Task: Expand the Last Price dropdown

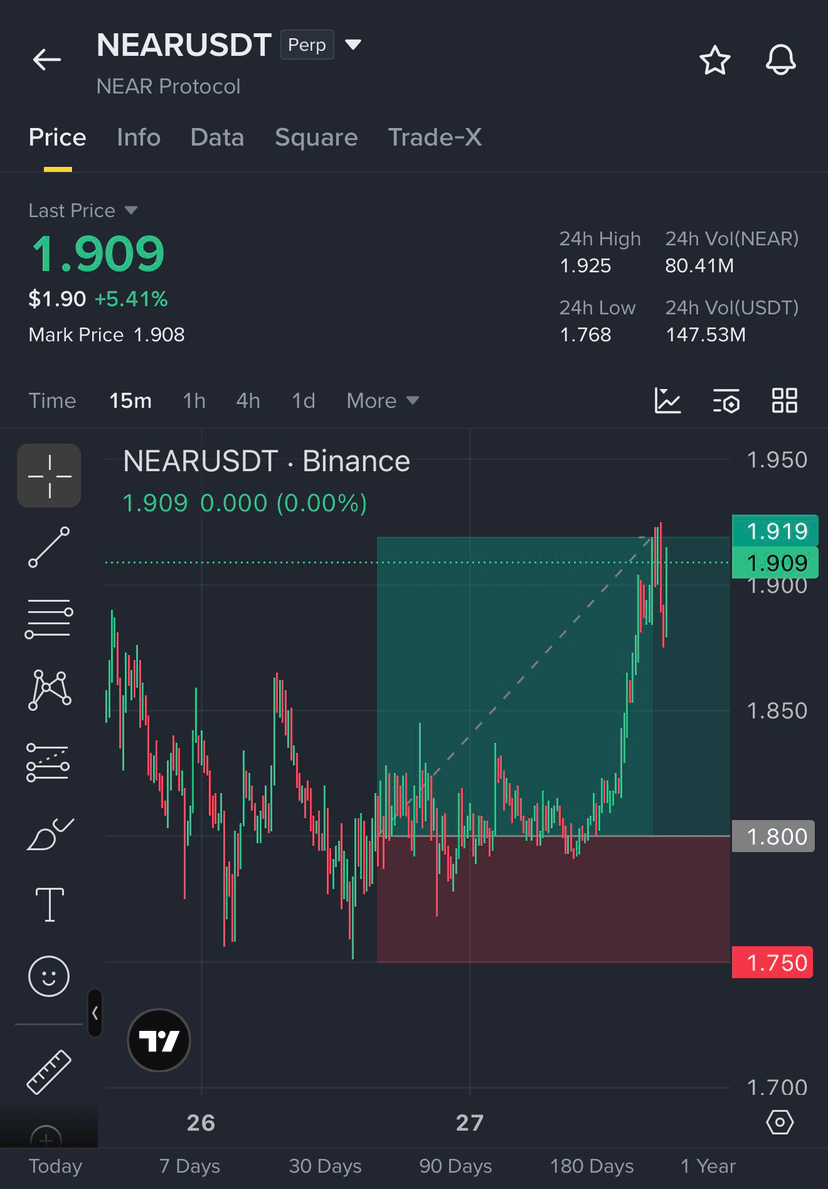Action: click(x=130, y=210)
